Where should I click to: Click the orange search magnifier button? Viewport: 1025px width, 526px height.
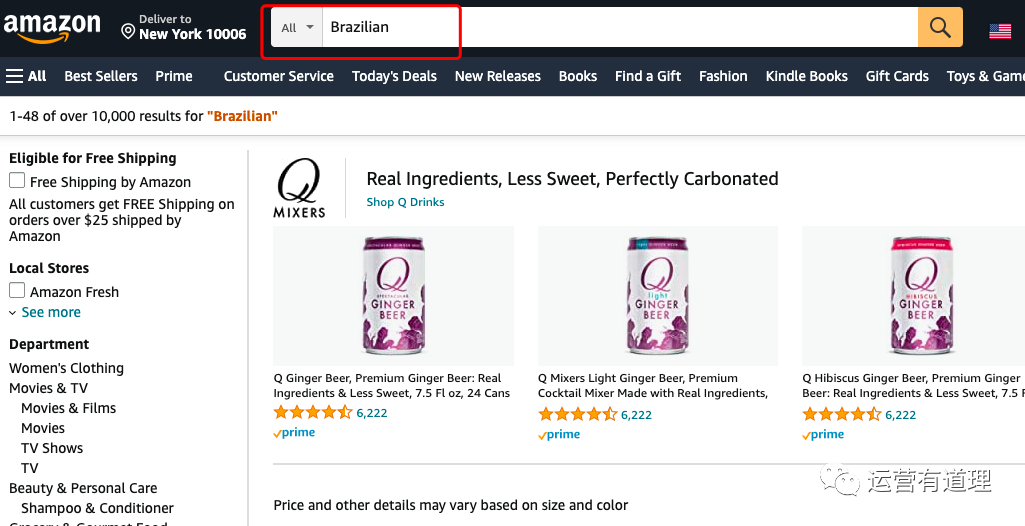click(940, 27)
